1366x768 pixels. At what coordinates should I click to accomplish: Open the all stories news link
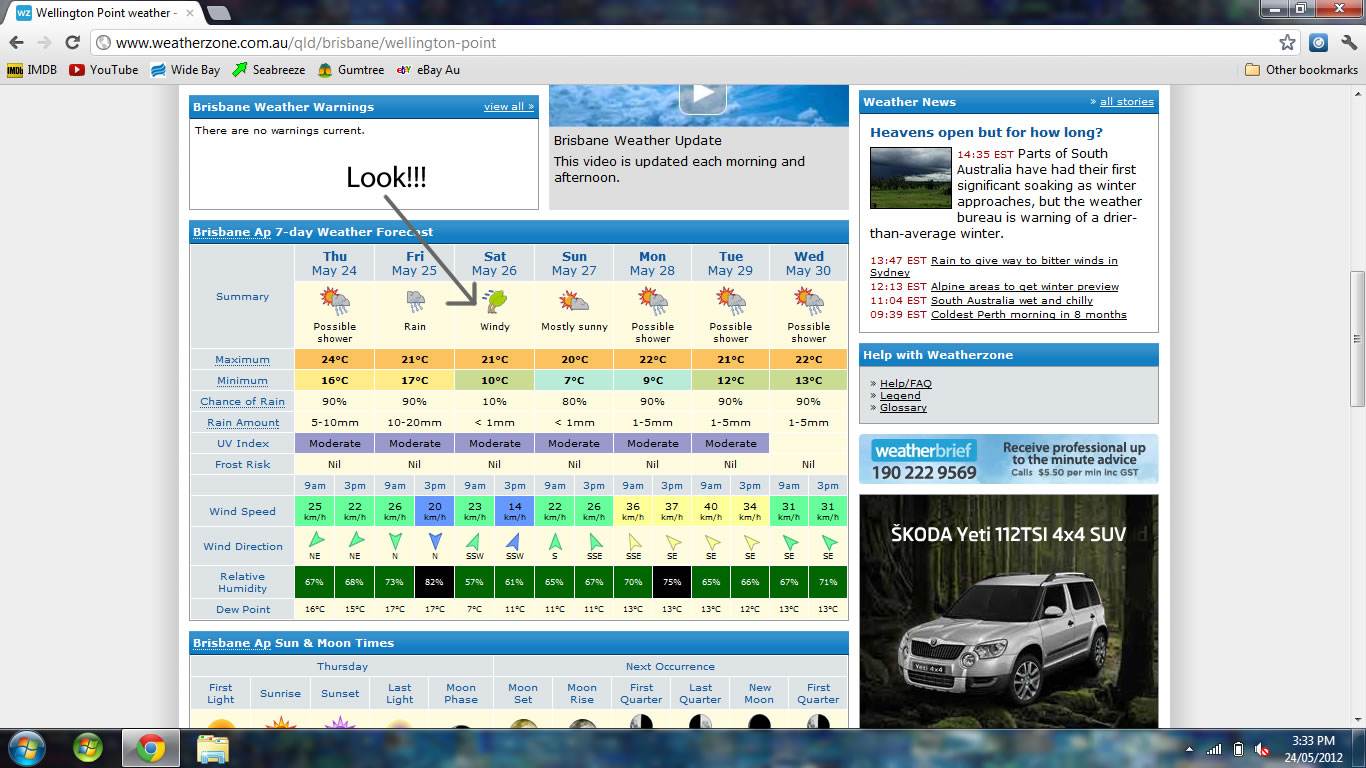pyautogui.click(x=1126, y=102)
